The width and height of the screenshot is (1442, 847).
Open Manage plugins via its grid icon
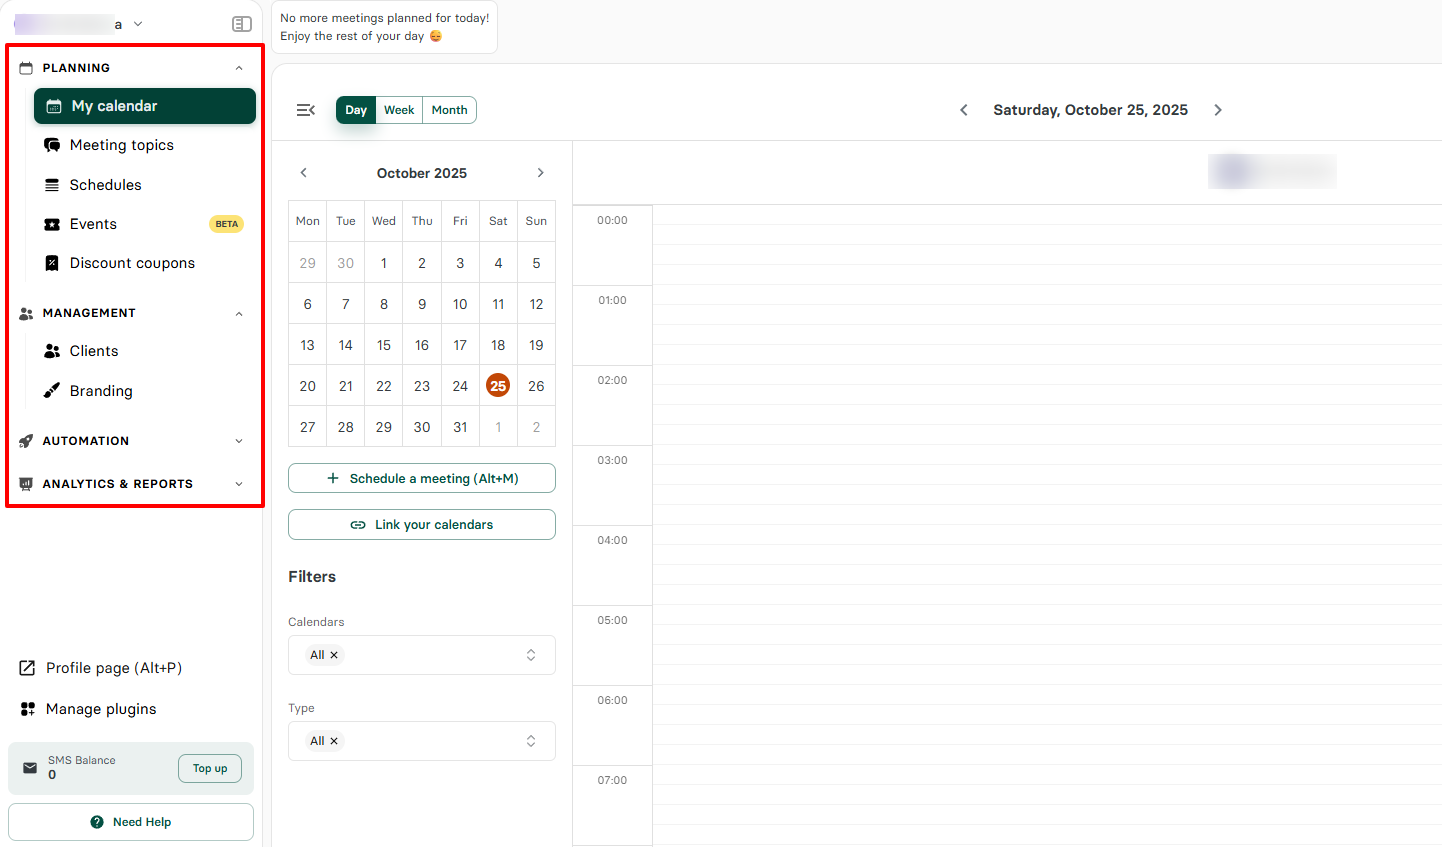tap(26, 708)
